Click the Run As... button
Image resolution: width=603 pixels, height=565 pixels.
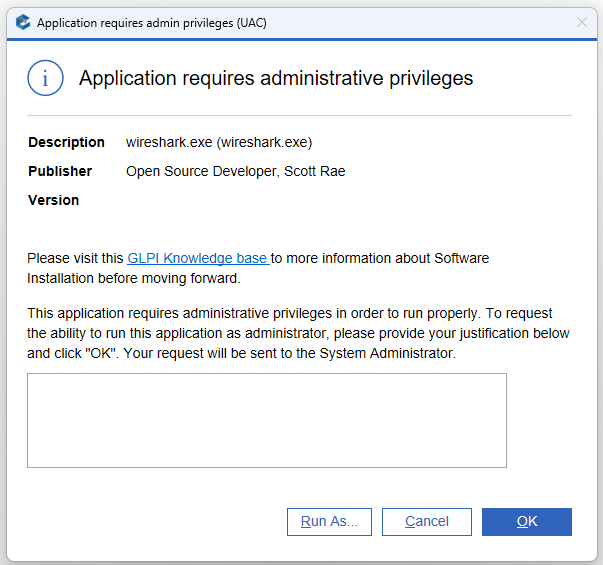[x=329, y=522]
